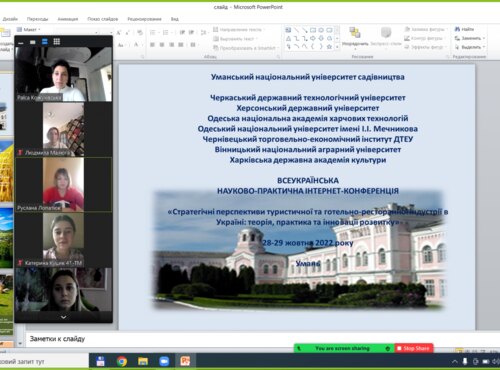Open the Вид ribbon tab
The width and height of the screenshot is (500, 370).
175,19
